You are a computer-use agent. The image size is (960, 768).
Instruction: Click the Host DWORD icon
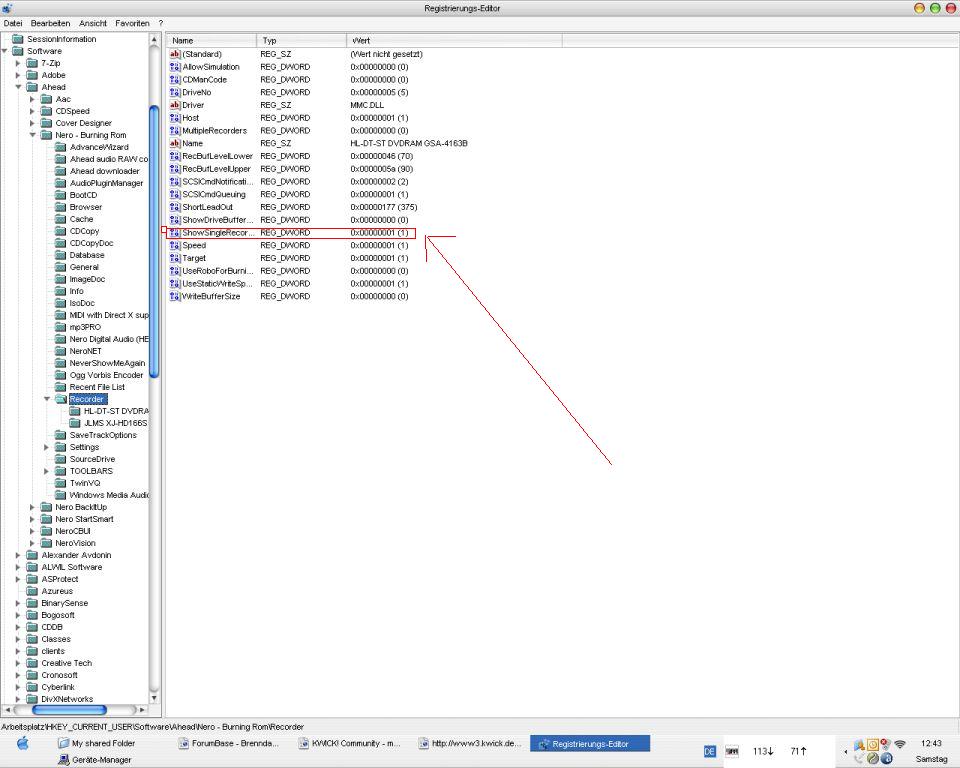(x=174, y=118)
